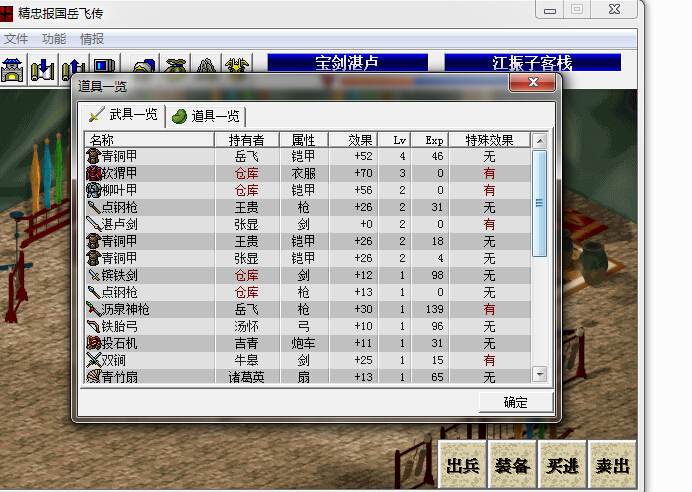This screenshot has width=692, height=492.
Task: Click the sword icon beside 镔铁剑
Action: [94, 275]
